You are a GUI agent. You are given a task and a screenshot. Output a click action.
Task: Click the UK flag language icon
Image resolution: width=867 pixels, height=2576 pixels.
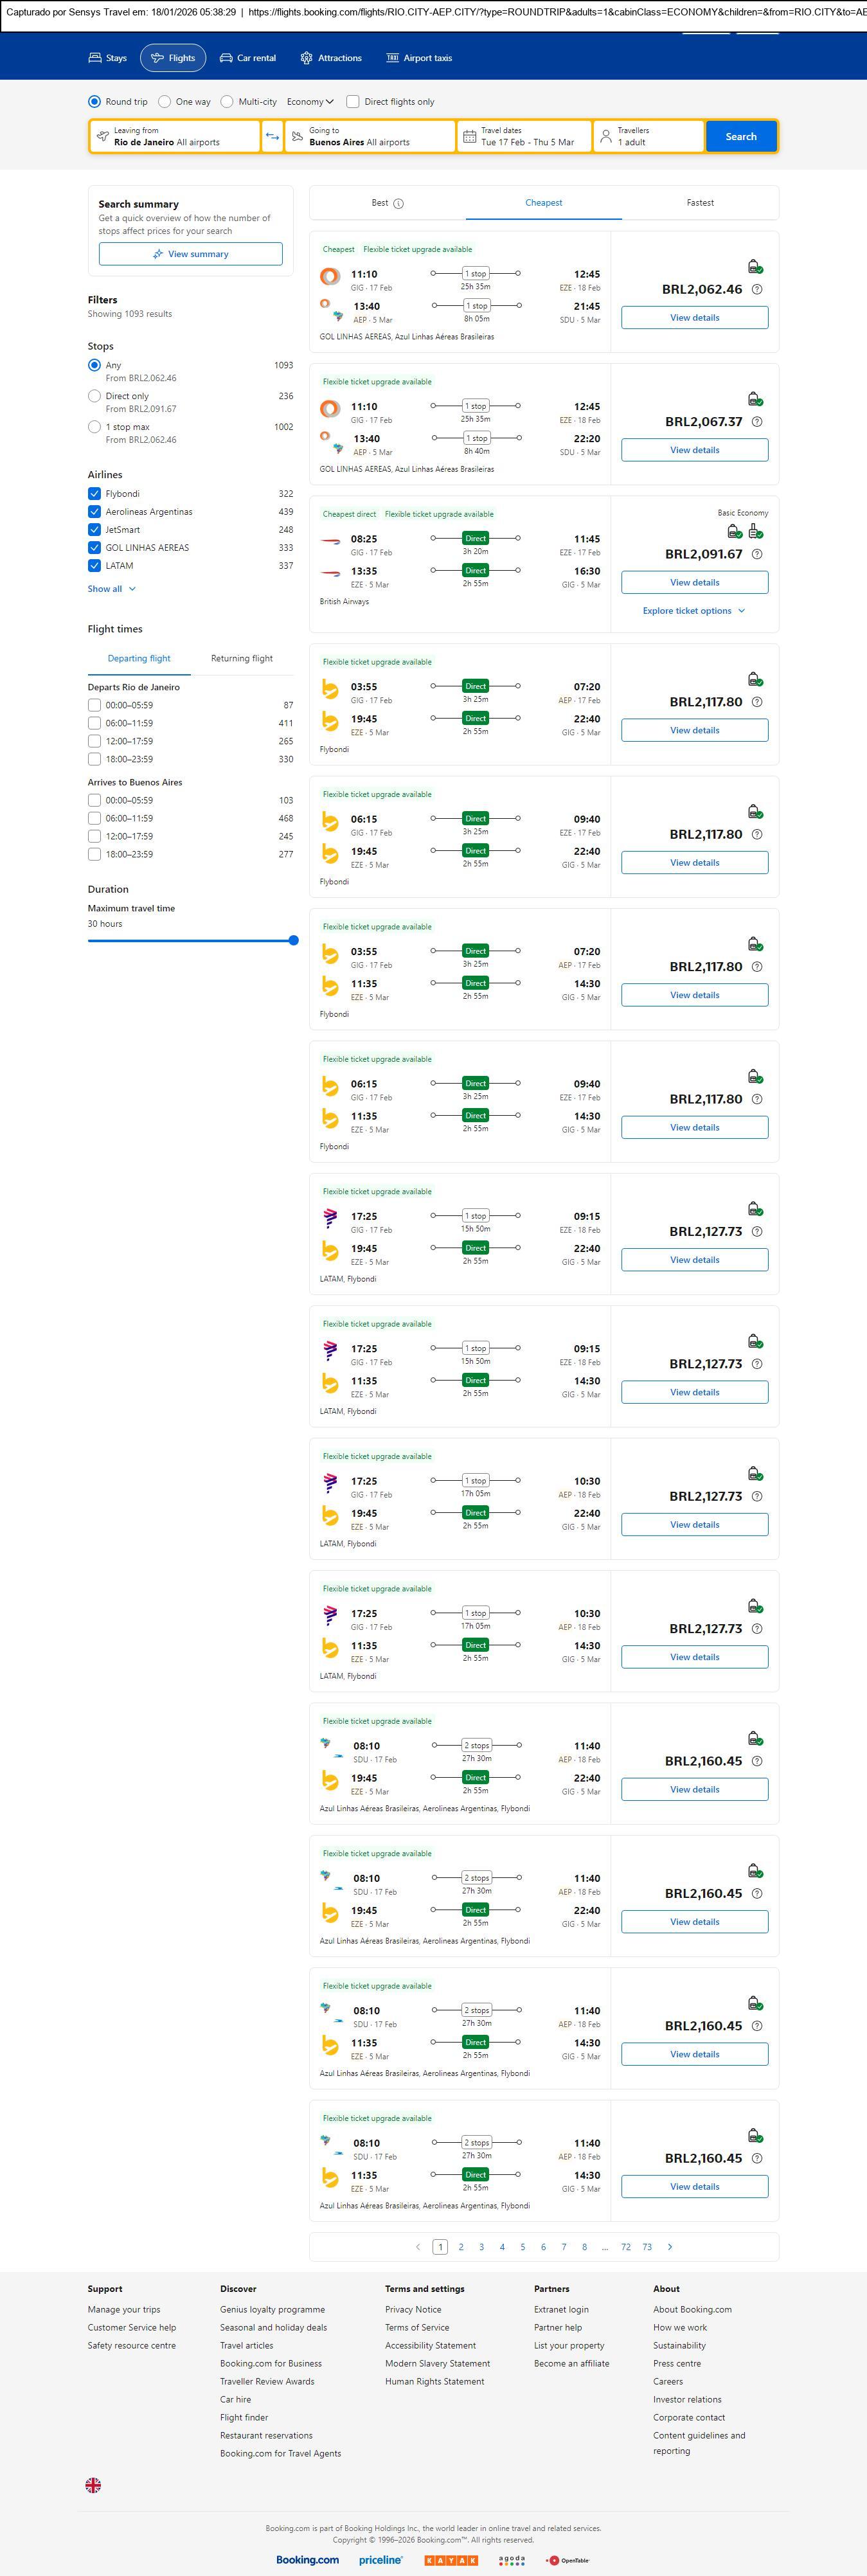93,2484
